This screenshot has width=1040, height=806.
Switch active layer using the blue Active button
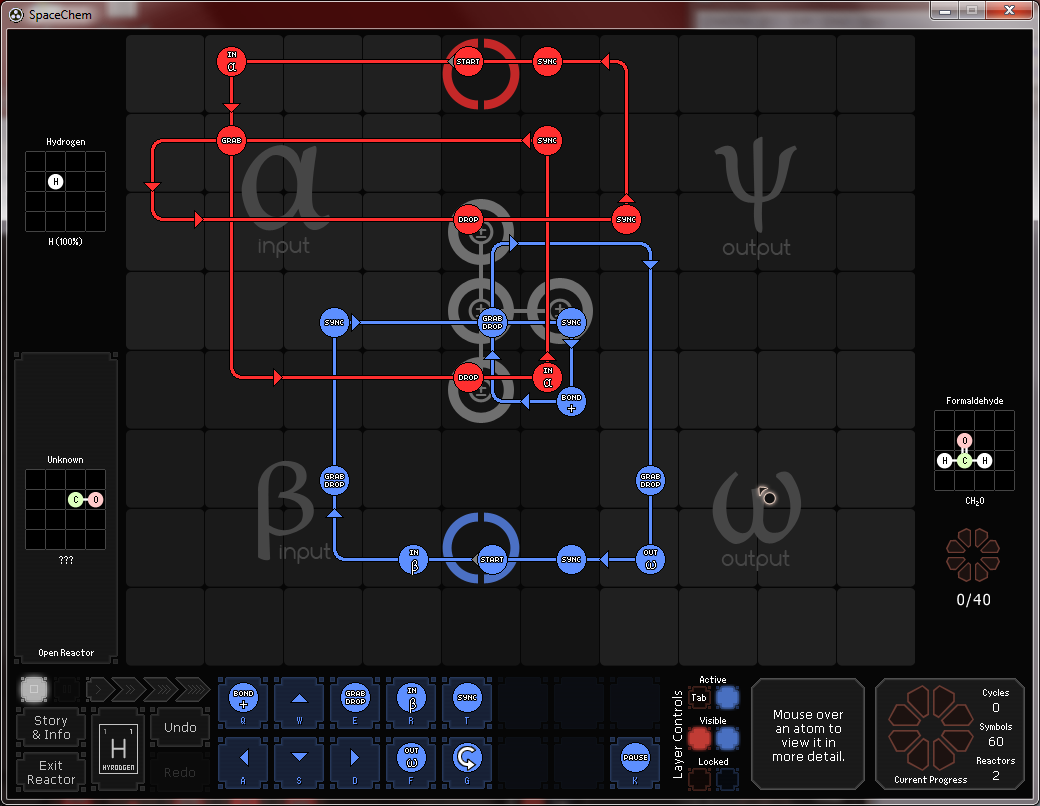pyautogui.click(x=728, y=697)
